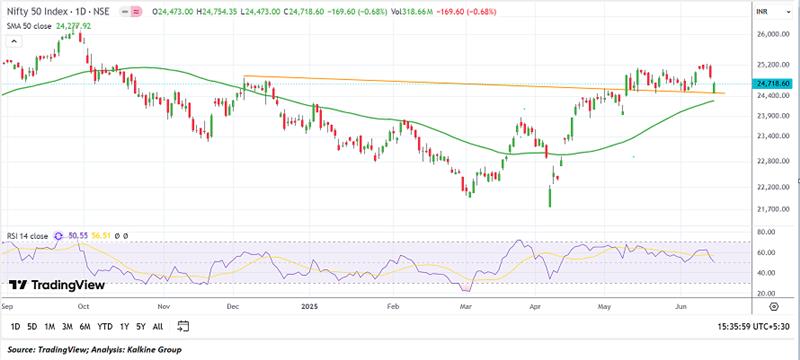
Task: Click the RSI 60.00 axis label
Action: point(766,252)
